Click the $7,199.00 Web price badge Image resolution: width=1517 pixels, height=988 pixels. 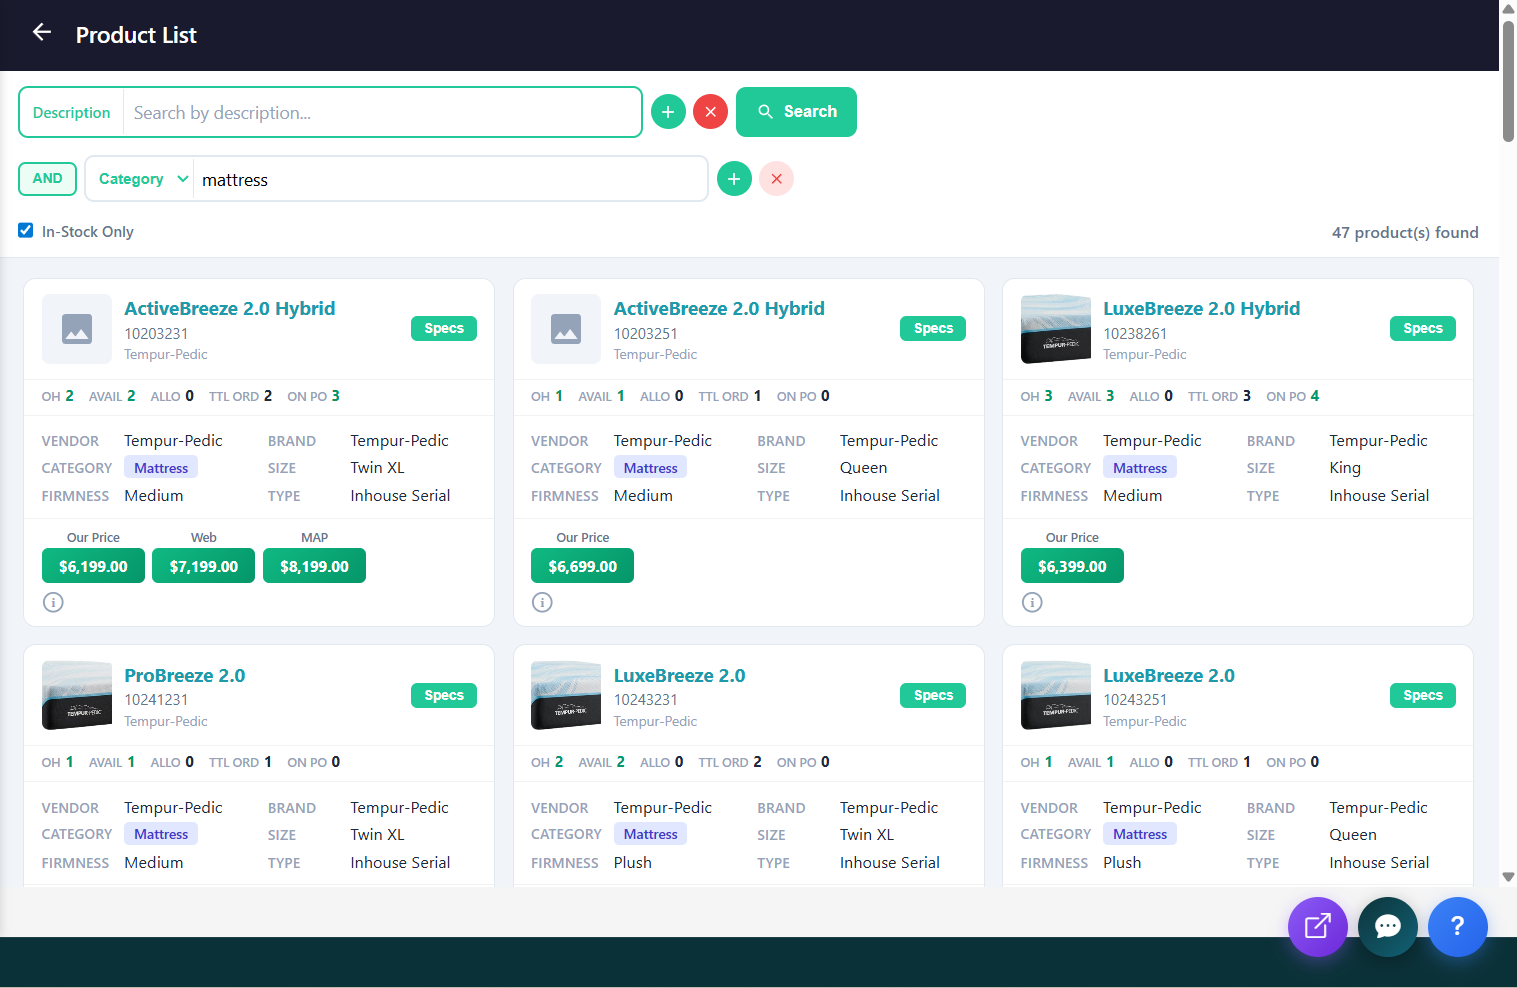(x=204, y=566)
